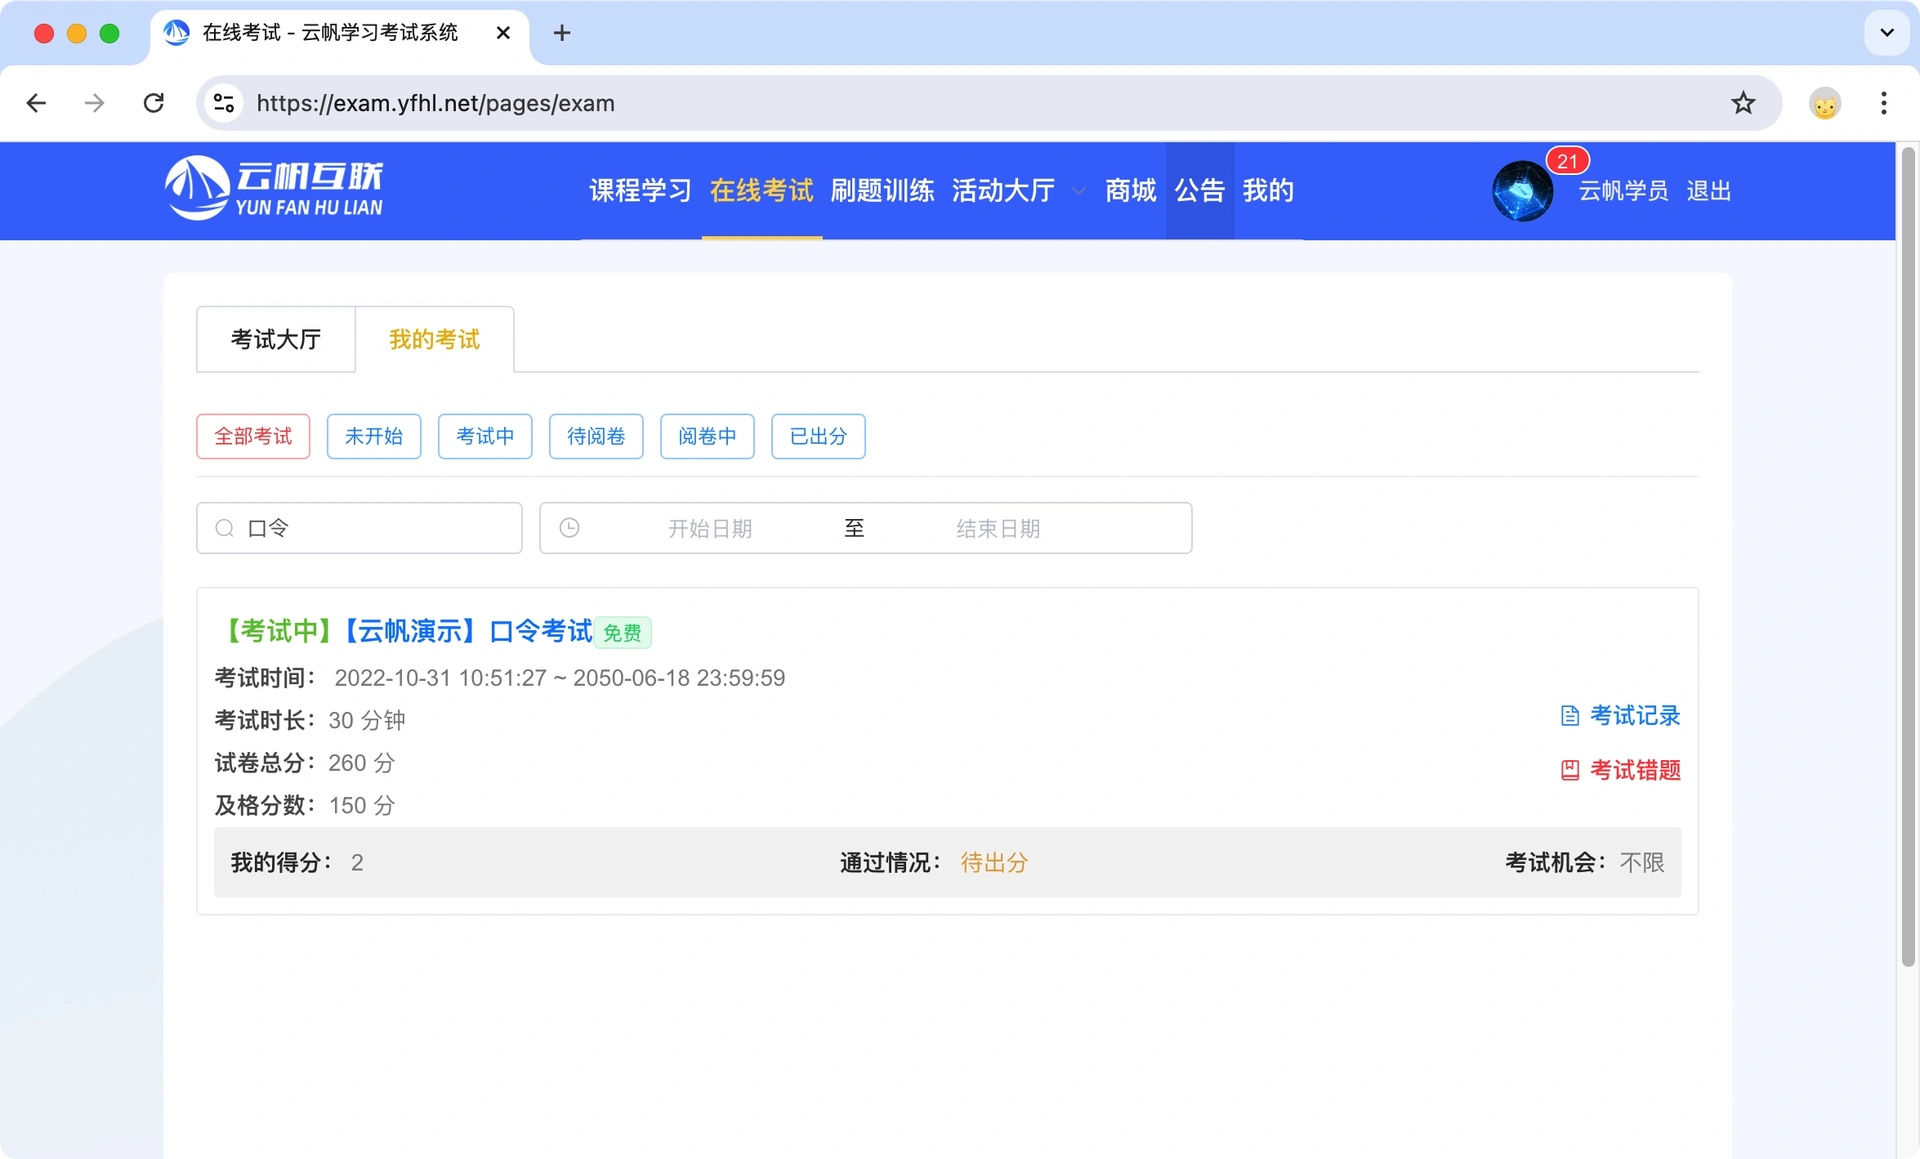Open the tab search dropdown arrow
The height and width of the screenshot is (1159, 1920).
pyautogui.click(x=1886, y=33)
